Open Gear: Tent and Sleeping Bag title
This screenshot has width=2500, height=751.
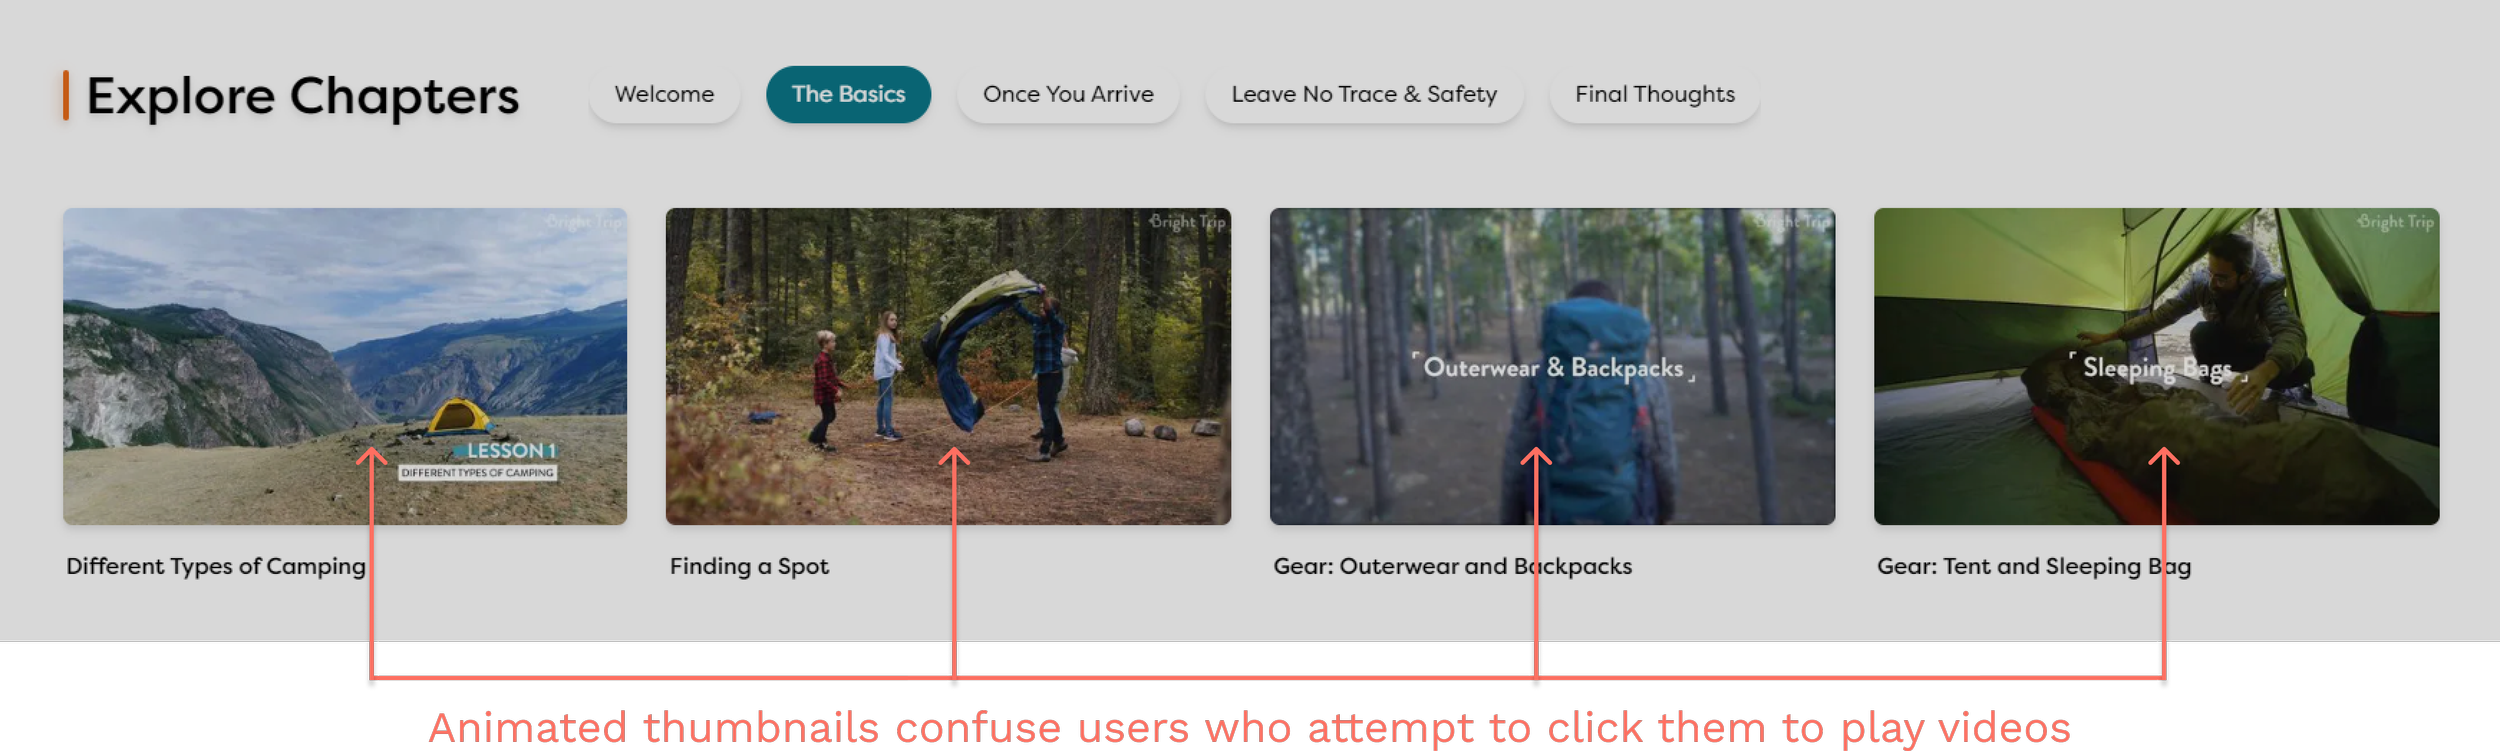point(2034,566)
